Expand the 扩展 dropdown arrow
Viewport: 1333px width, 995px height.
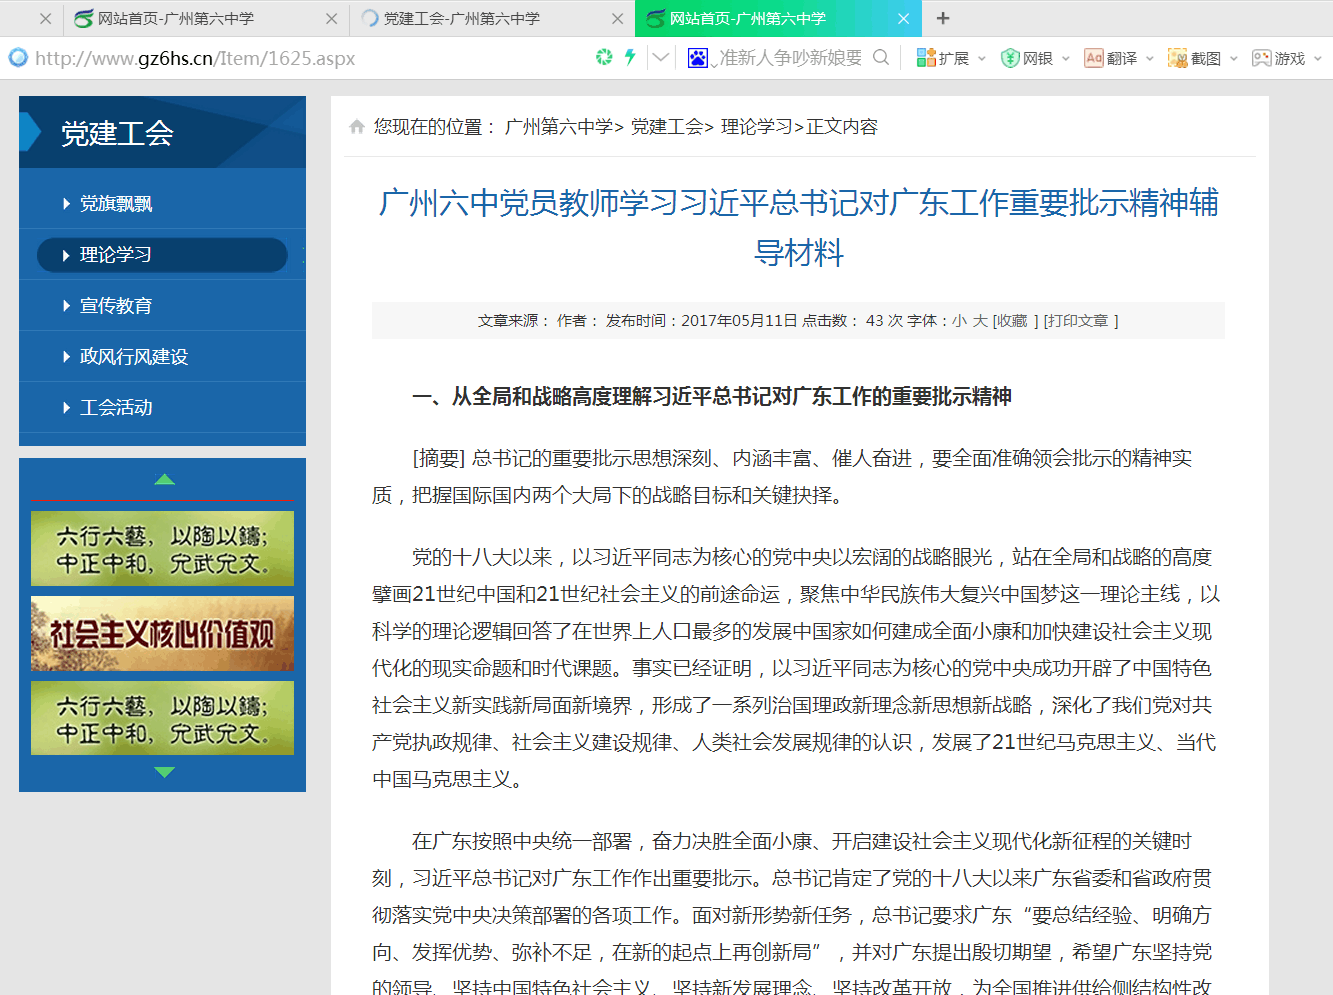982,59
